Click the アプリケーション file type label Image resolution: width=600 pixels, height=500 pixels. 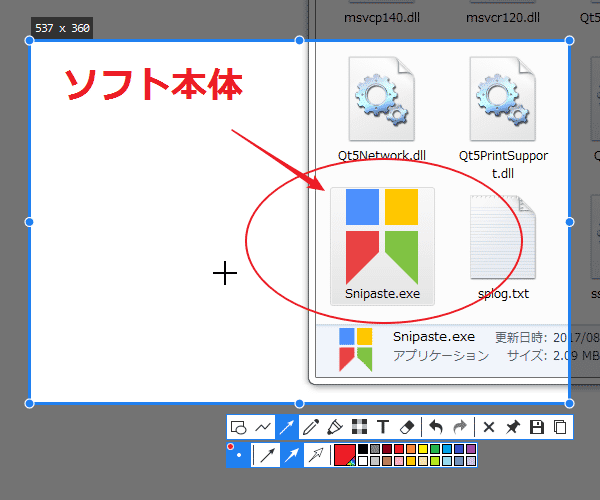[441, 355]
